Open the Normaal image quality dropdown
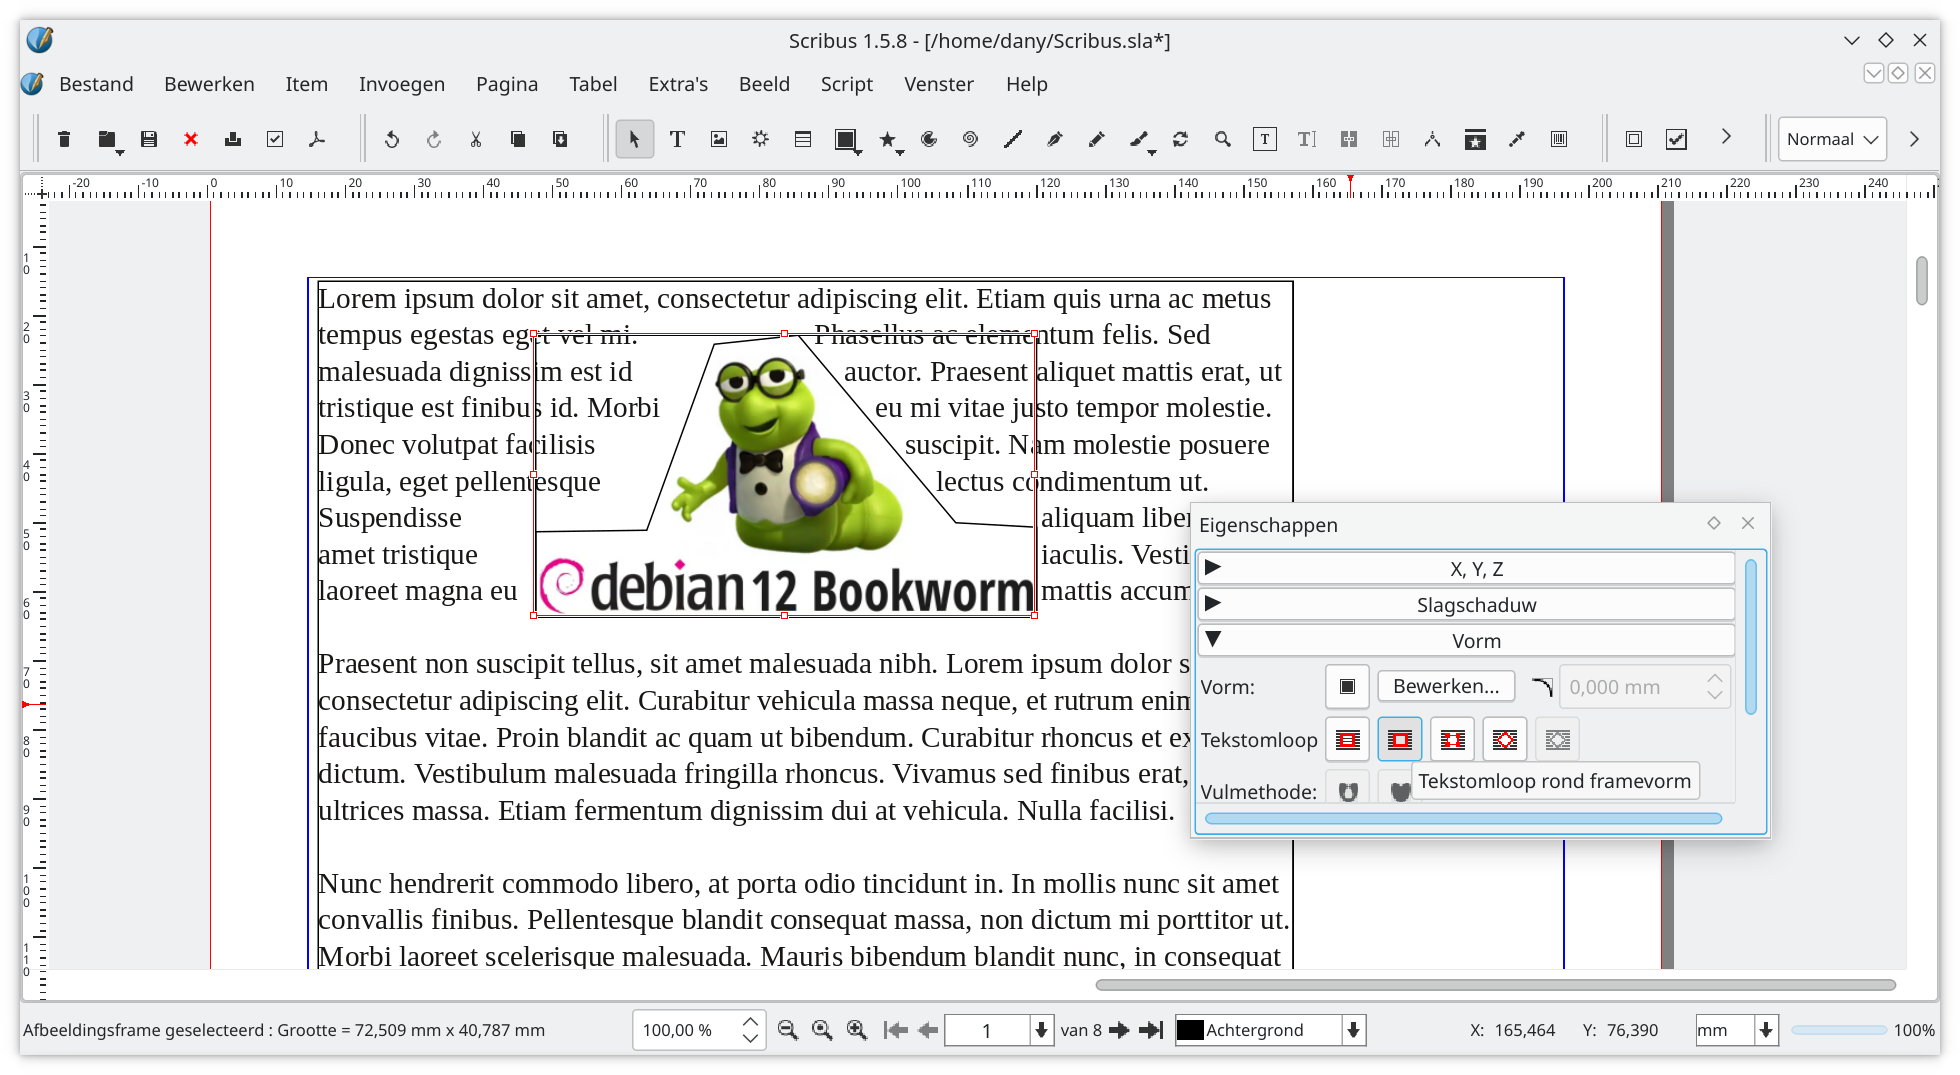Image resolution: width=1960 pixels, height=1075 pixels. click(1832, 139)
